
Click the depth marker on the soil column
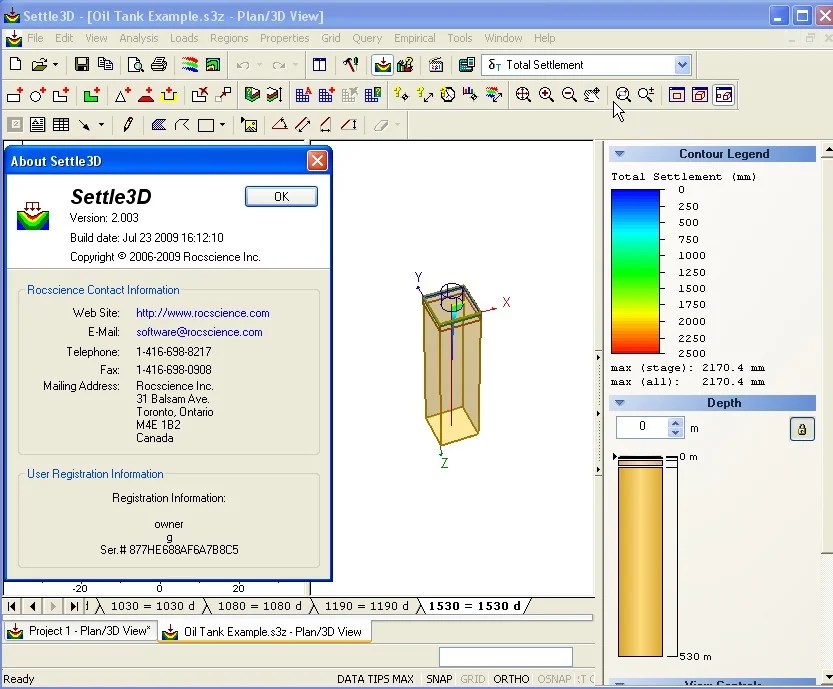point(615,457)
